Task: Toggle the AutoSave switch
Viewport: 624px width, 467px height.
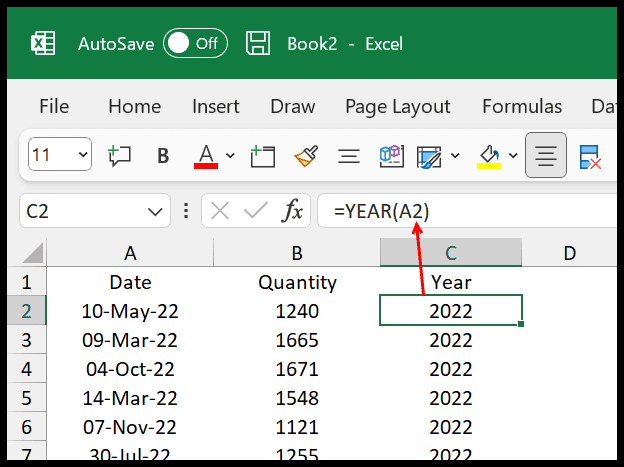Action: (x=195, y=44)
